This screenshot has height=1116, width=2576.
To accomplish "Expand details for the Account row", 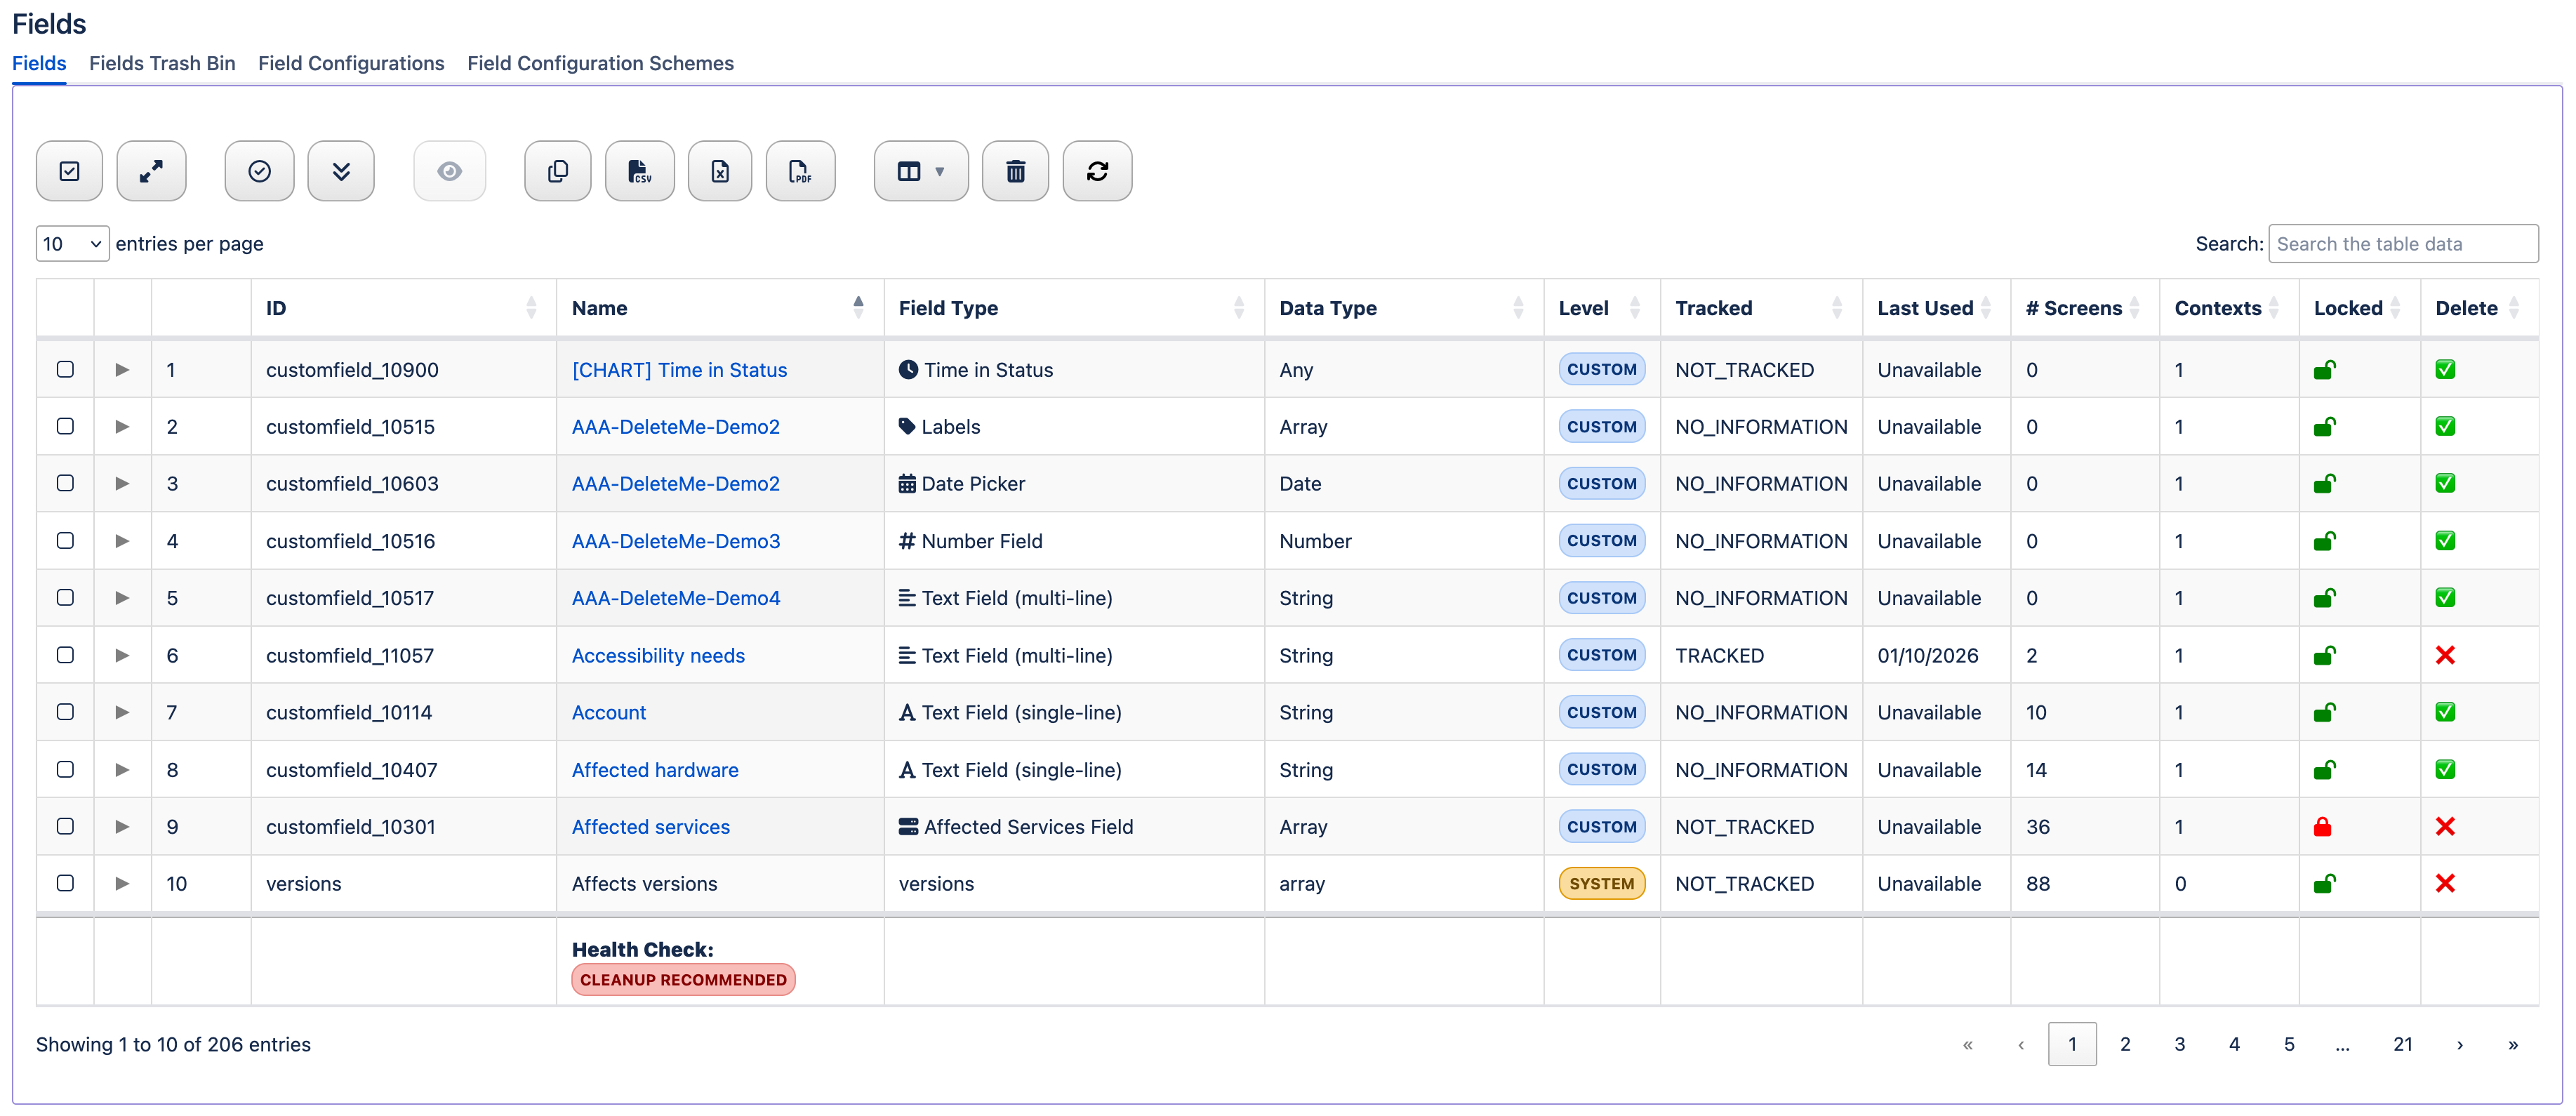I will (122, 712).
